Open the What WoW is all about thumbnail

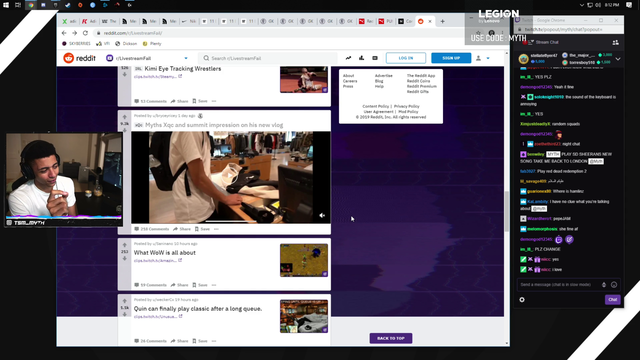304,260
